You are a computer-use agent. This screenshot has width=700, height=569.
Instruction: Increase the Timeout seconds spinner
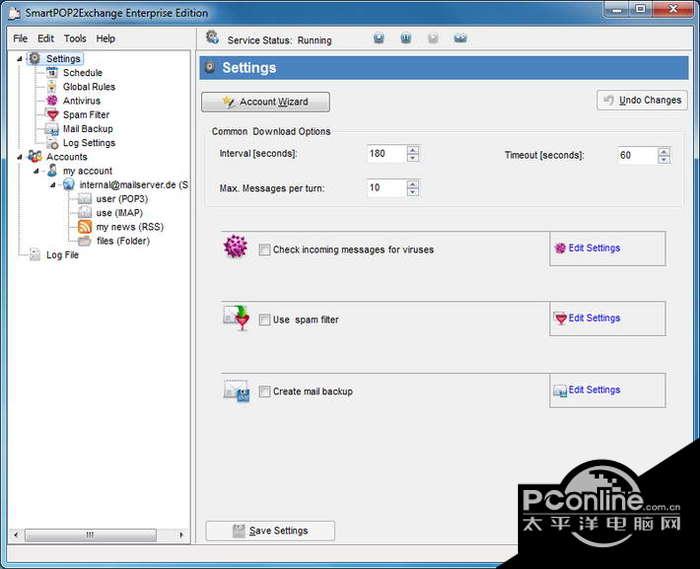click(x=664, y=151)
